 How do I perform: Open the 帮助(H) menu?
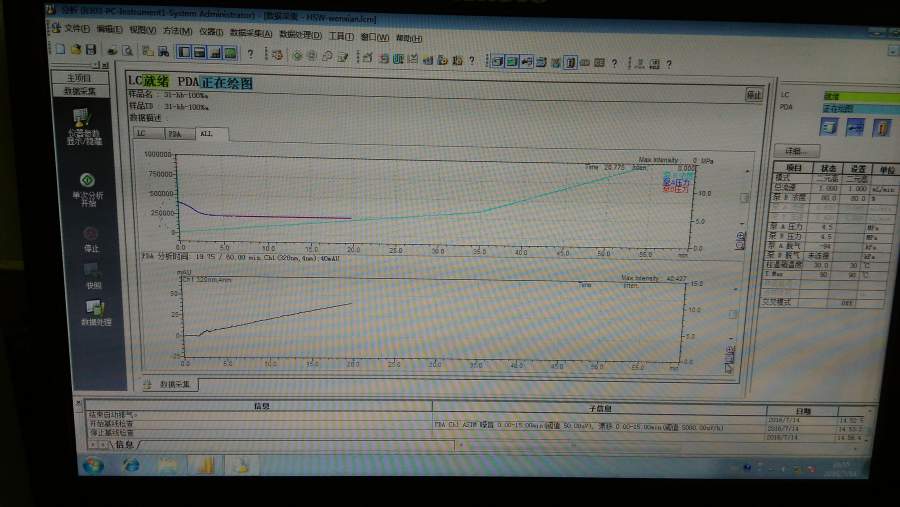click(x=409, y=38)
